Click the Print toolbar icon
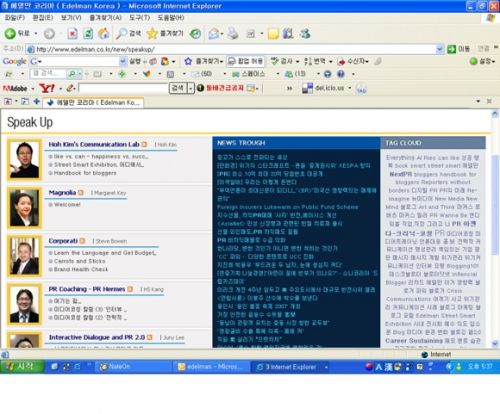500x414 pixels. [x=233, y=33]
